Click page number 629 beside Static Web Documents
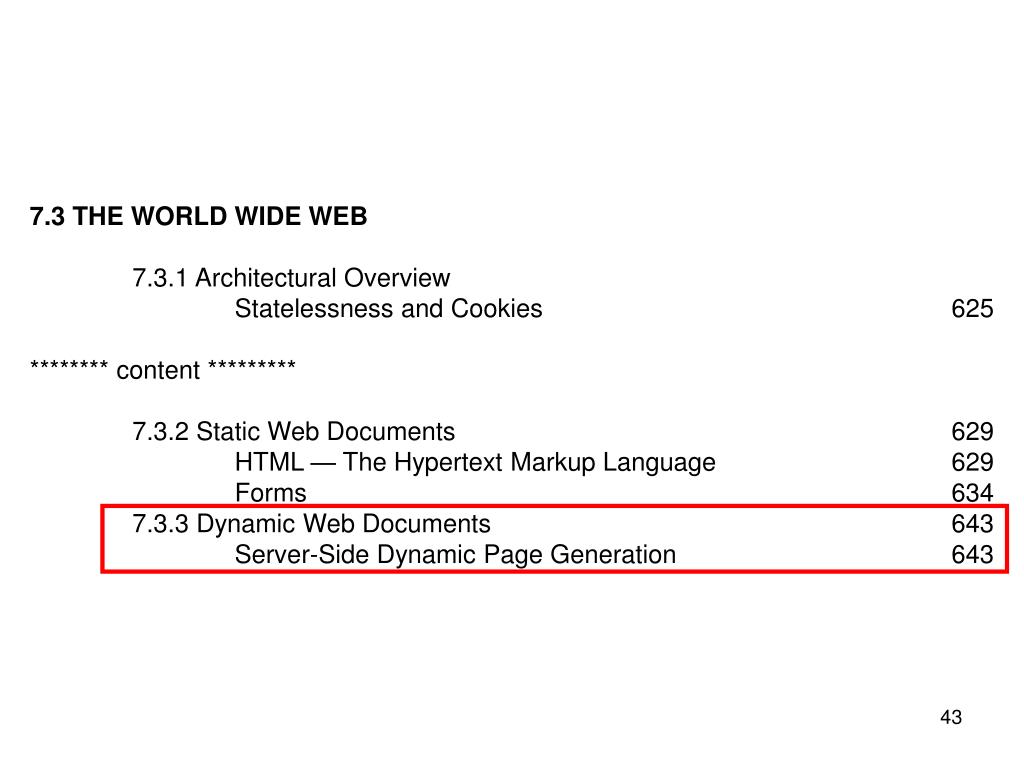1024x768 pixels. pyautogui.click(x=972, y=432)
